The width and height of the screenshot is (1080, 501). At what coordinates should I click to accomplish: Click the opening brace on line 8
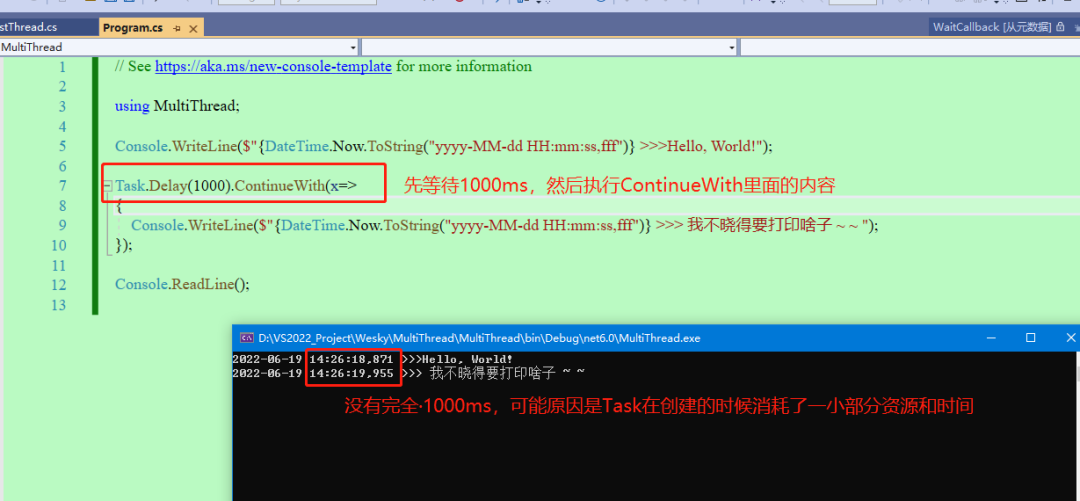point(119,206)
